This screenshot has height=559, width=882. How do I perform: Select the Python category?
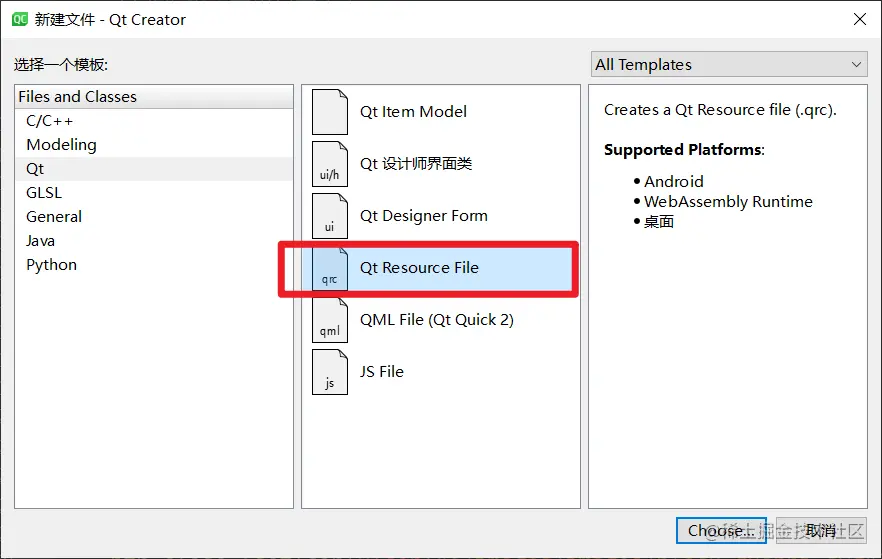click(x=154, y=265)
